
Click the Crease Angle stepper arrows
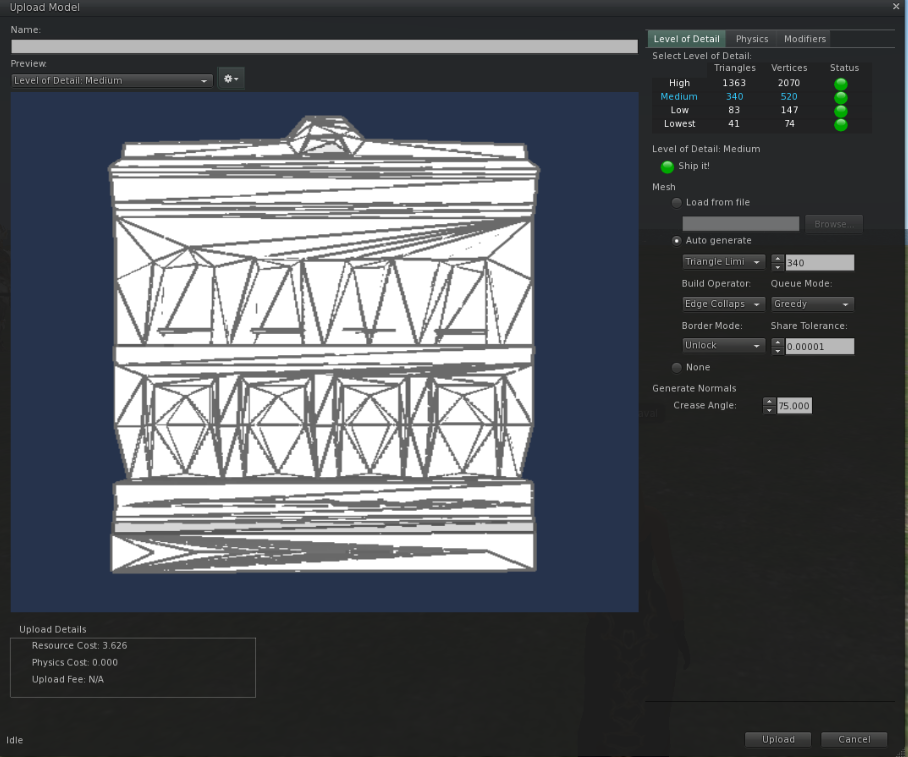coord(769,406)
